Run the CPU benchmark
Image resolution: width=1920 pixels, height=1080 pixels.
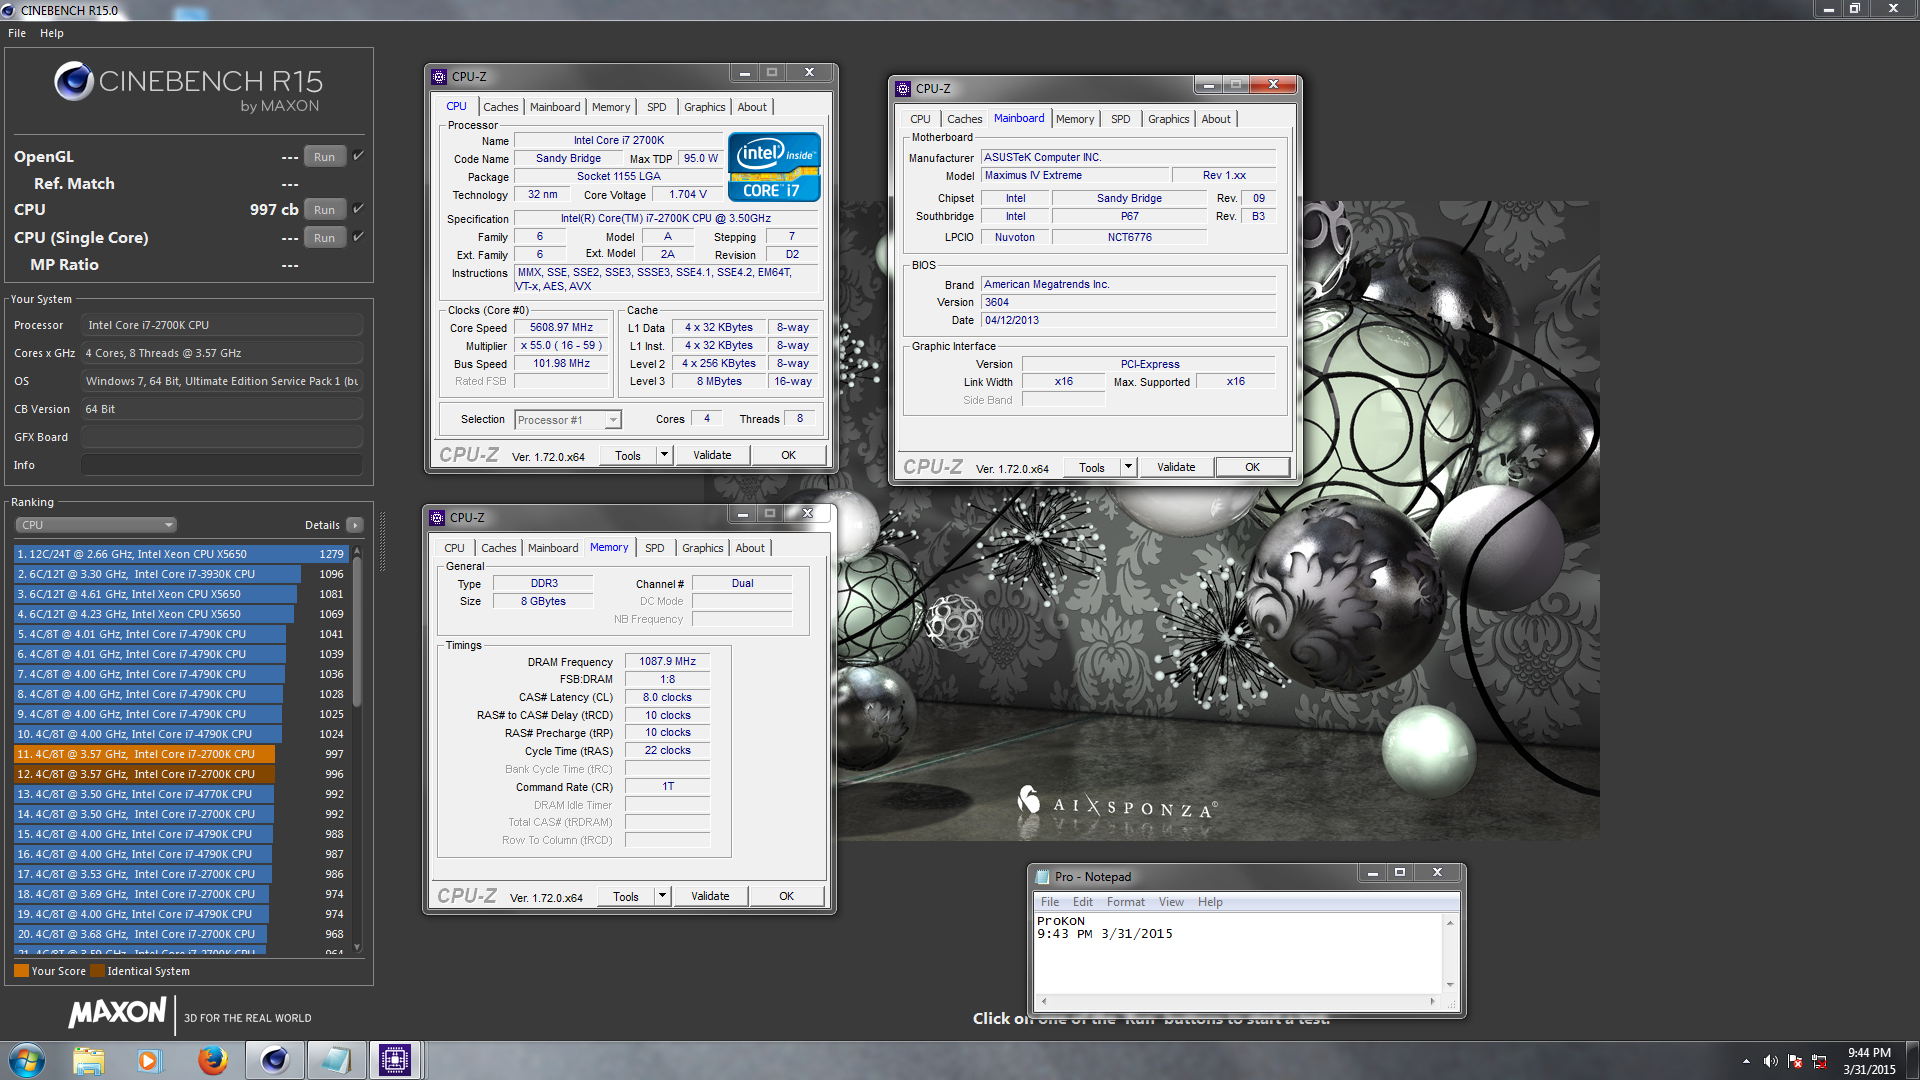pos(324,210)
